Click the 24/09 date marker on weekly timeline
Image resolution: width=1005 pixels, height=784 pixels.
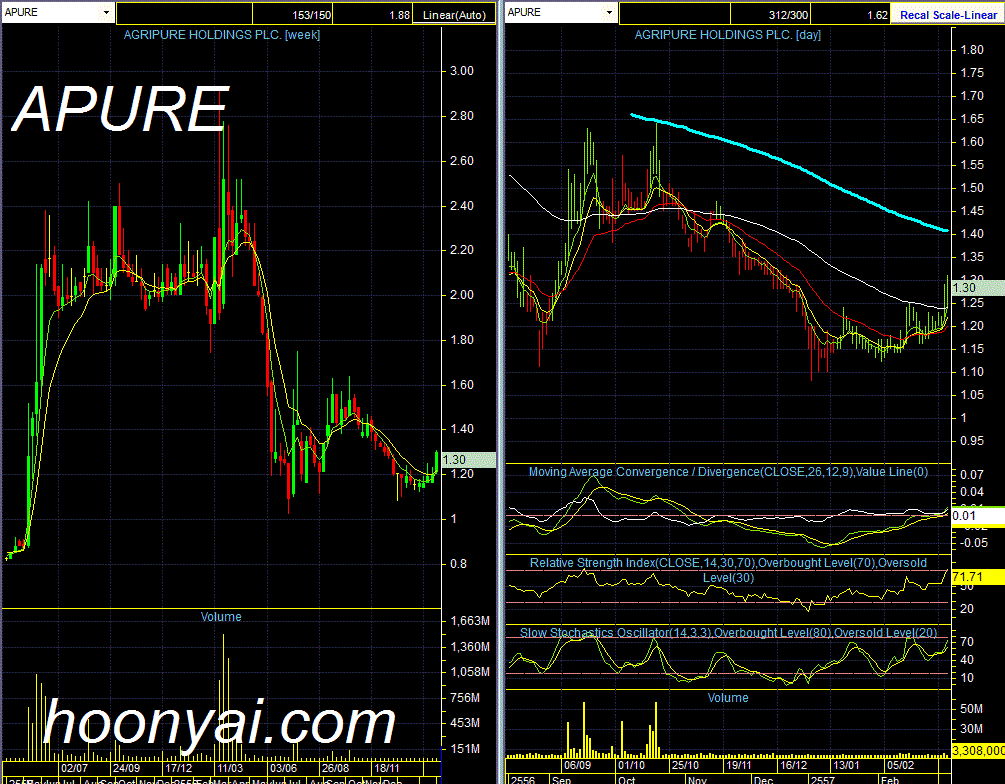[126, 768]
